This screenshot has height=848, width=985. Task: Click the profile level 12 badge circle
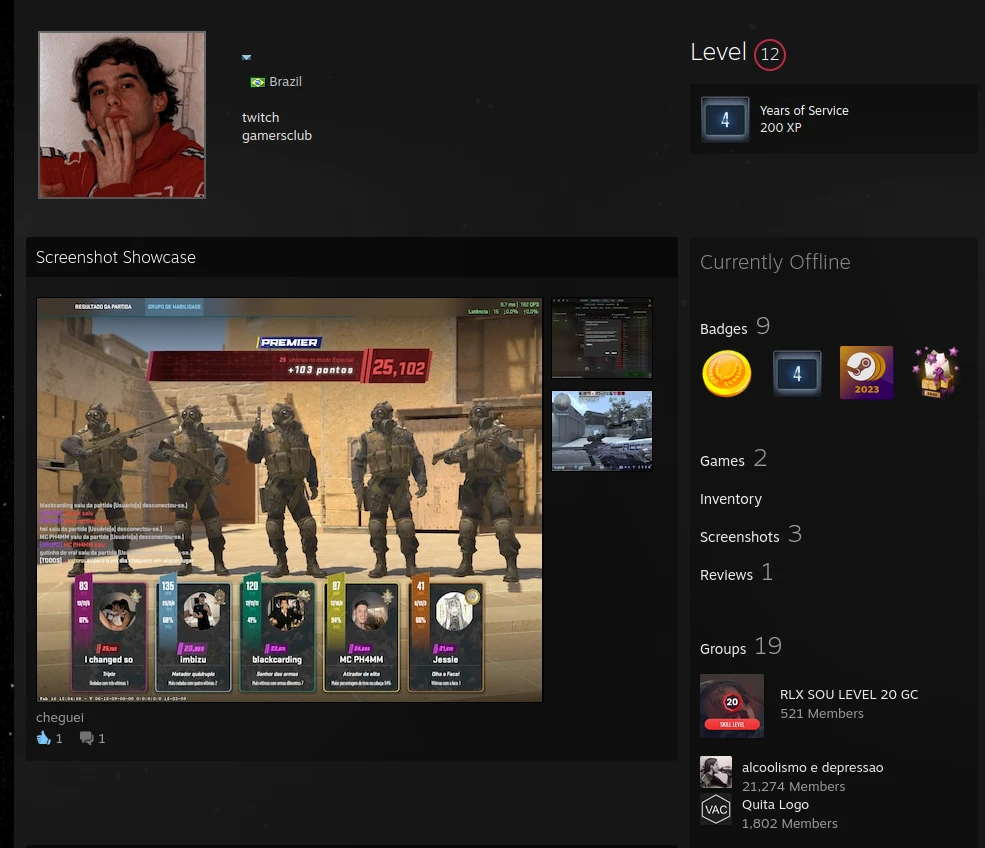pyautogui.click(x=769, y=55)
